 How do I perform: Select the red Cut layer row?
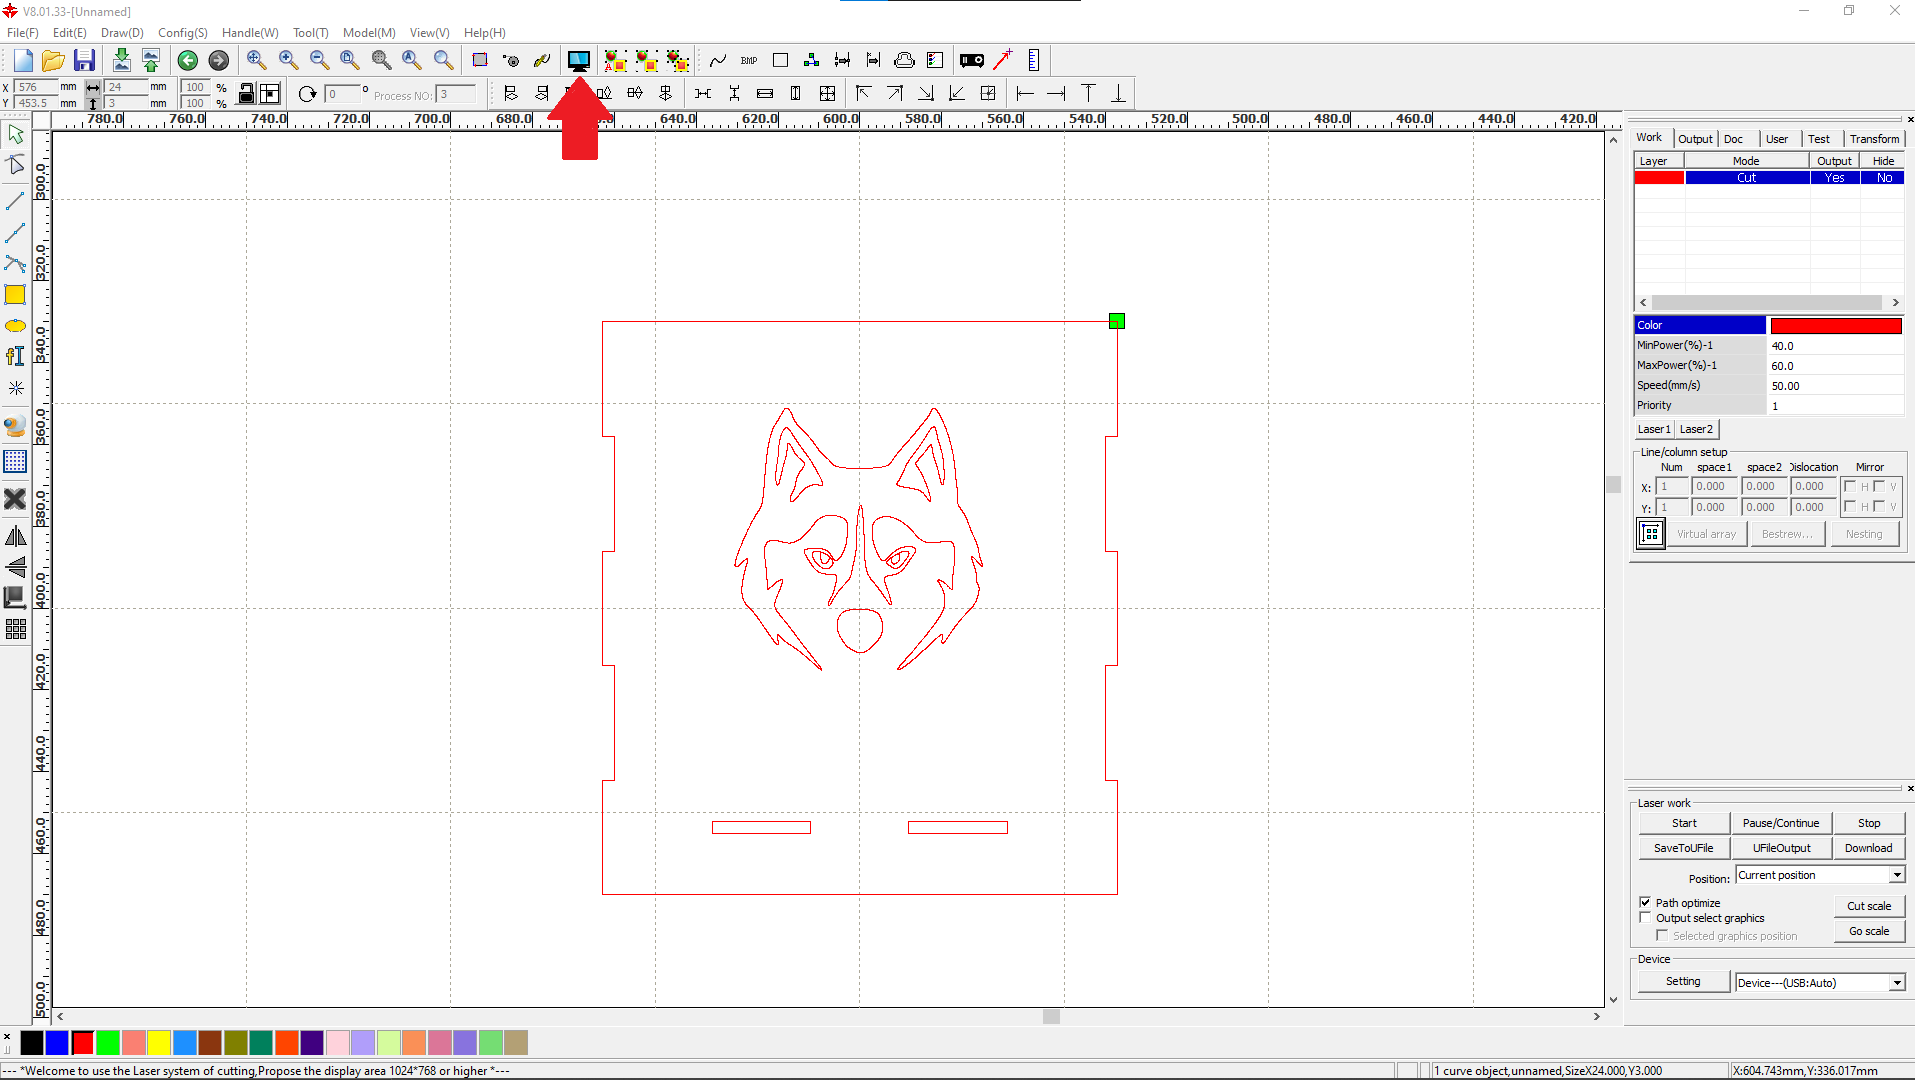[x=1769, y=178]
